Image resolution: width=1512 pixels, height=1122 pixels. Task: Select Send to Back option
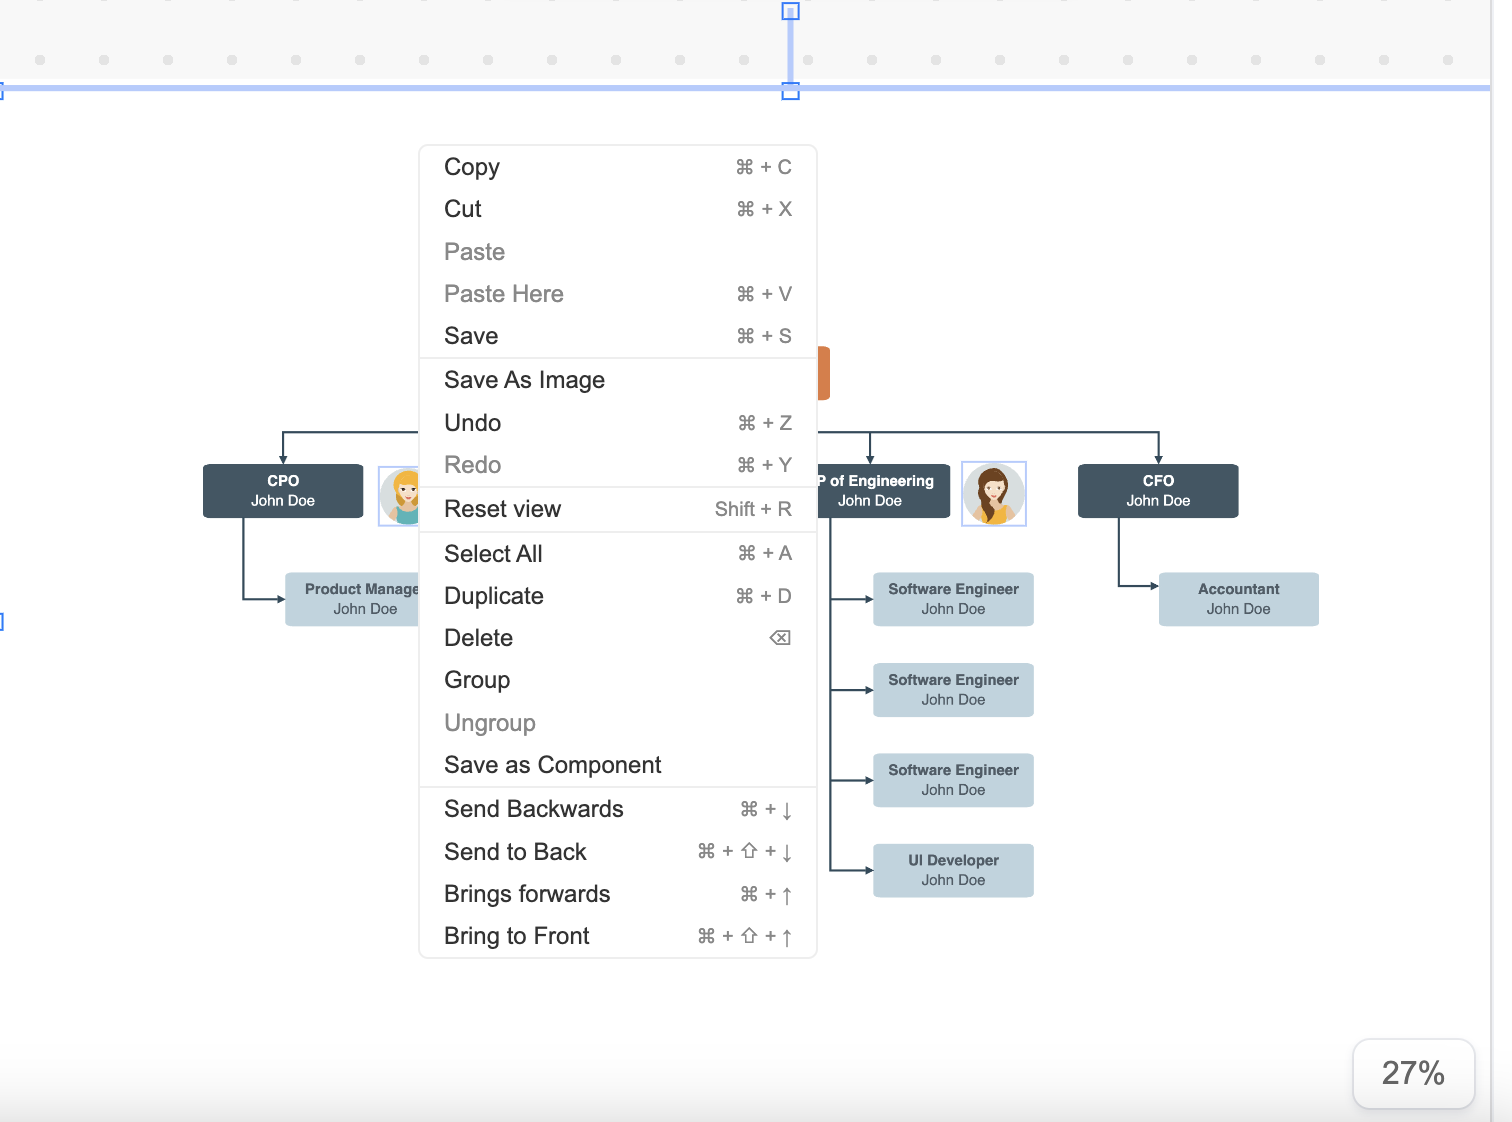click(x=515, y=852)
